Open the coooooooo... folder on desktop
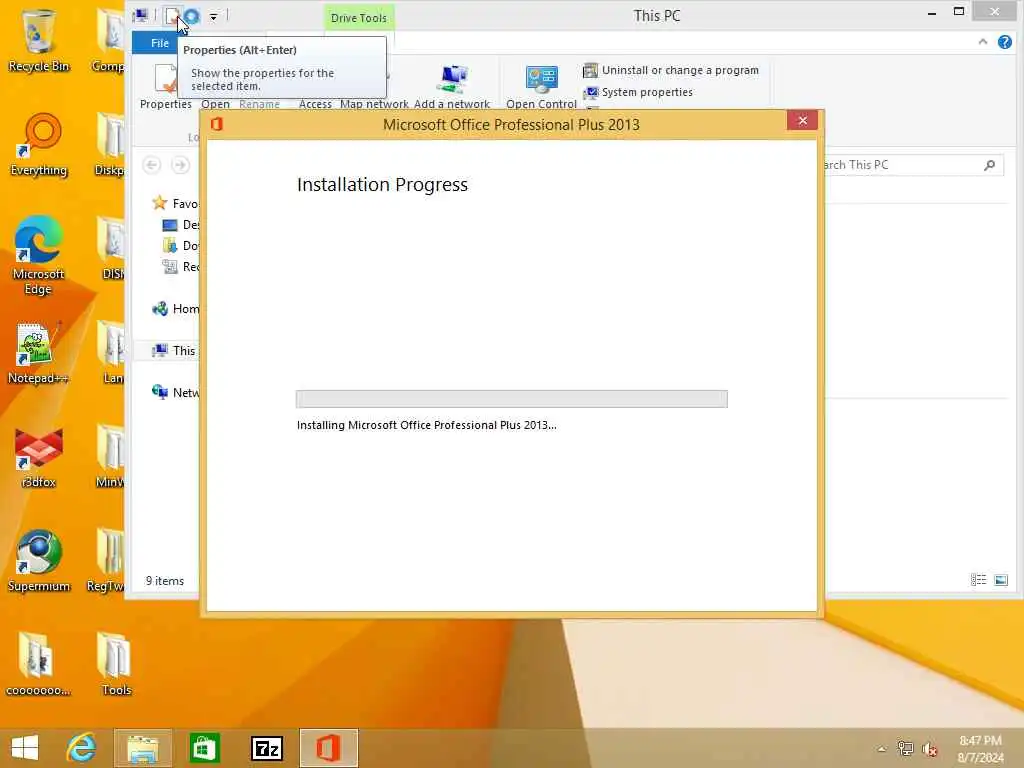 [39, 664]
